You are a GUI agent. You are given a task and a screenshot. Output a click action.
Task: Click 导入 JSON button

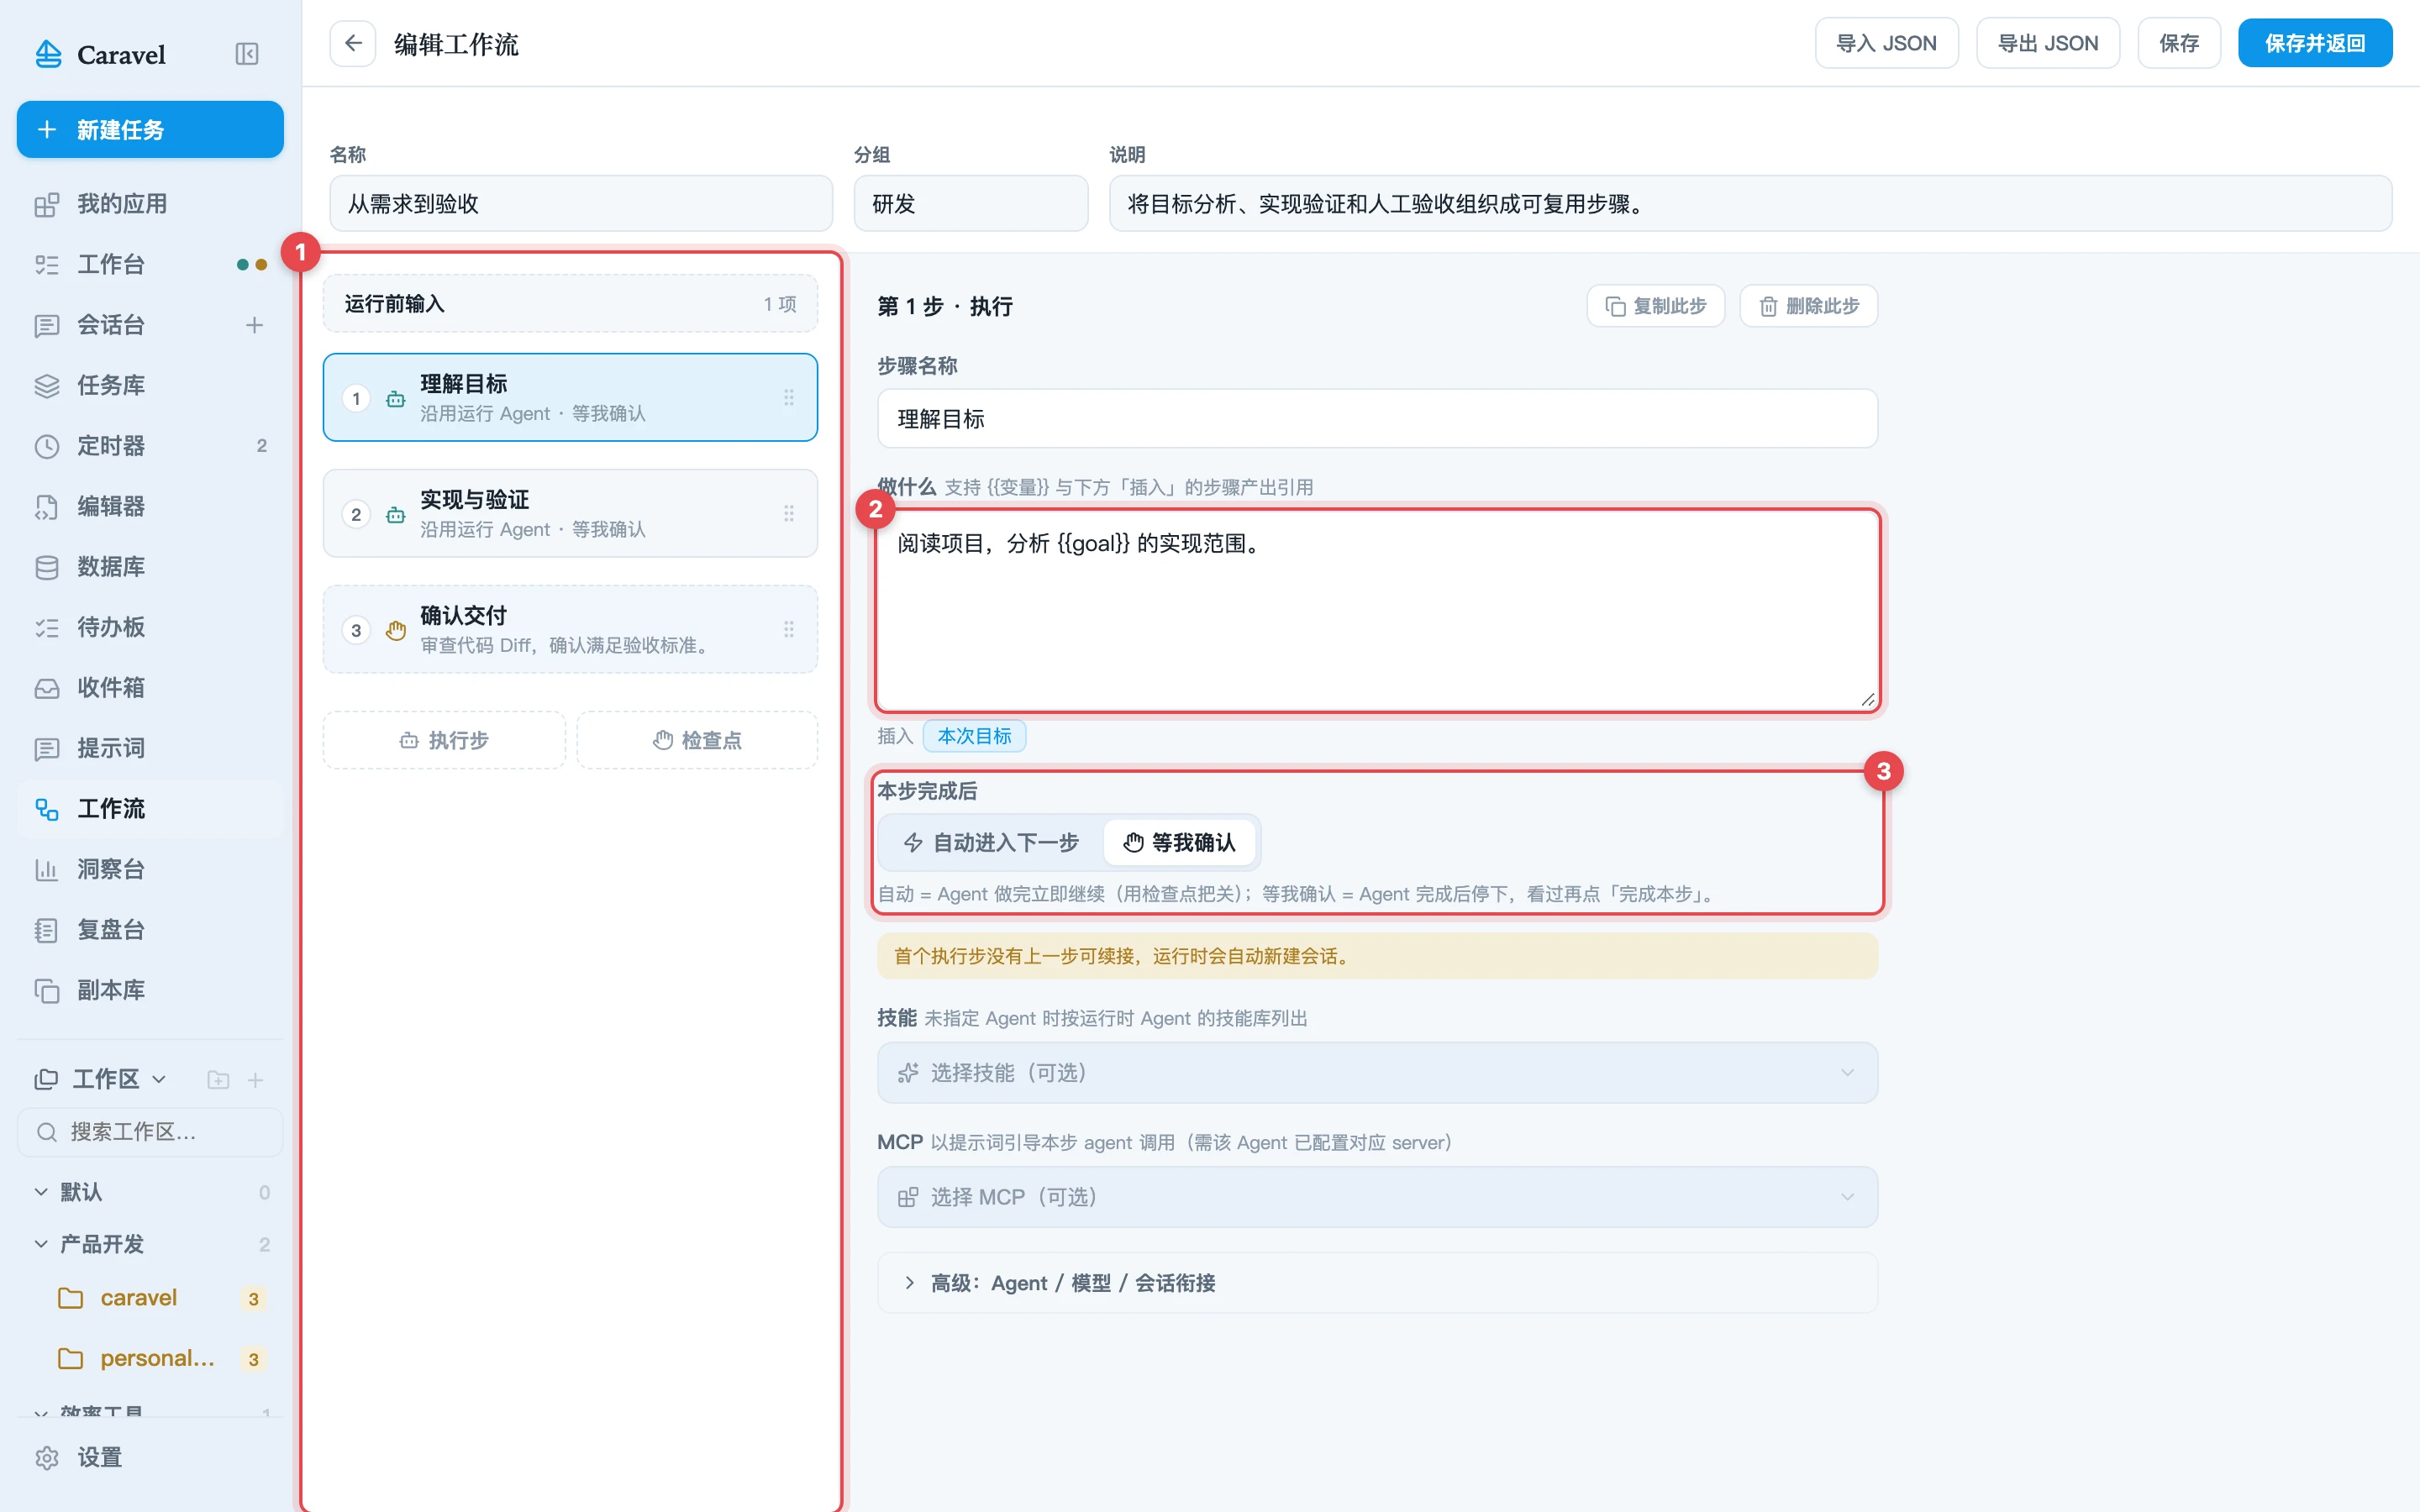[x=1886, y=43]
